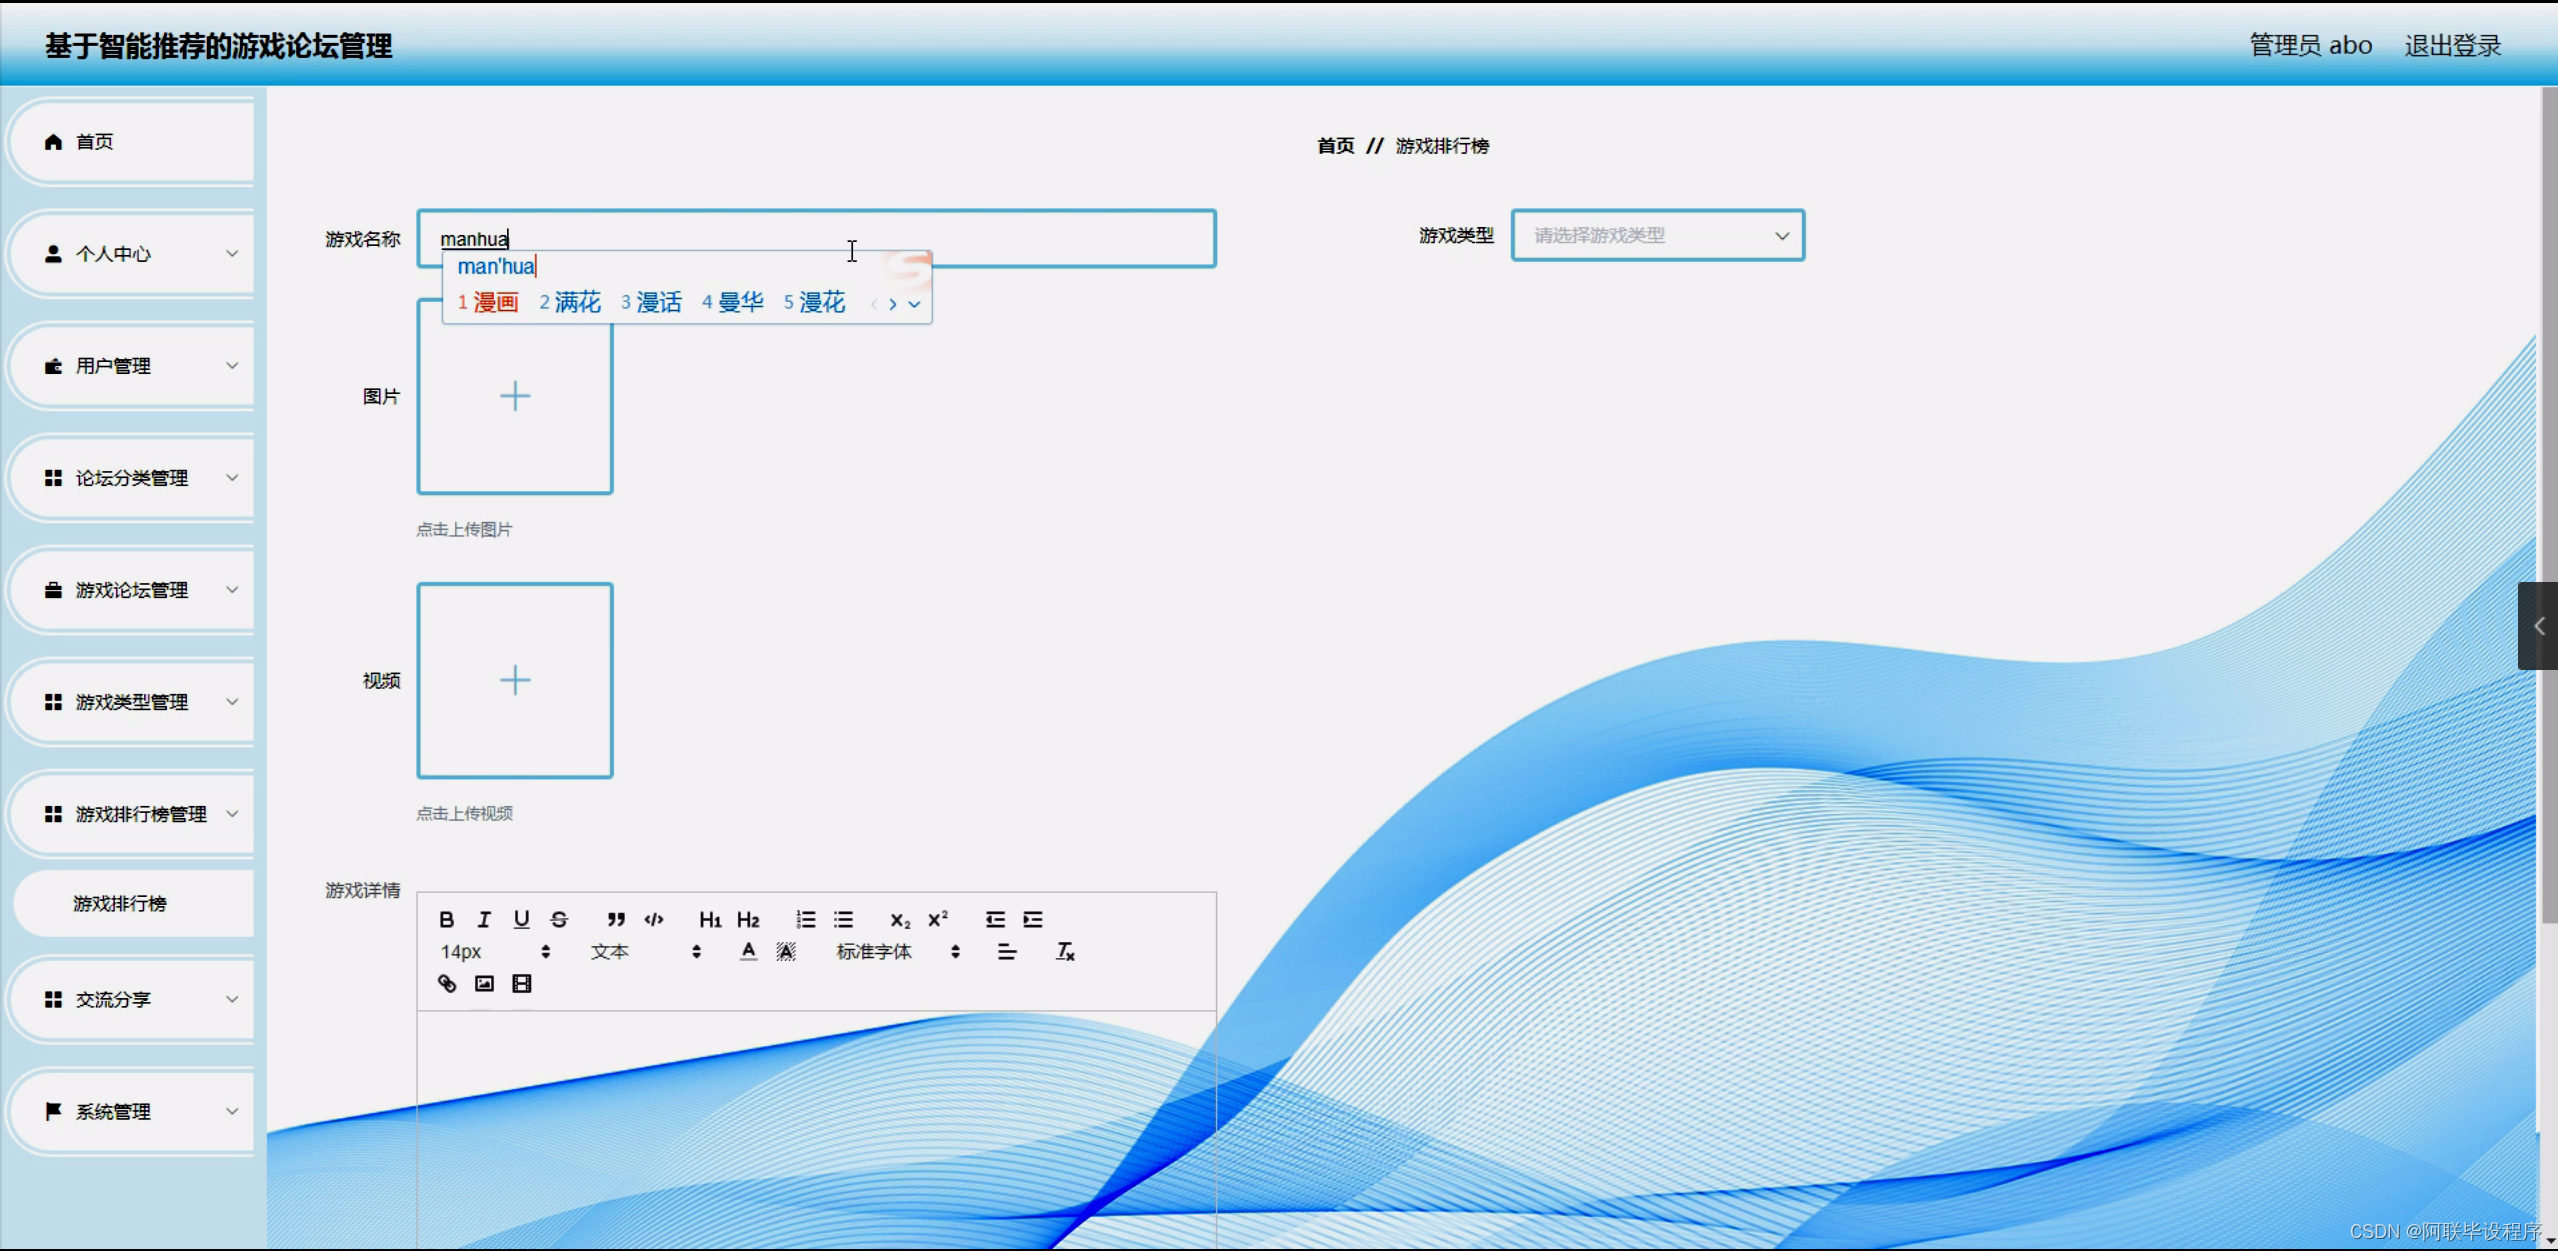Open the 游戏排行榜 submenu item
Viewport: 2558px width, 1251px height.
pyautogui.click(x=134, y=903)
